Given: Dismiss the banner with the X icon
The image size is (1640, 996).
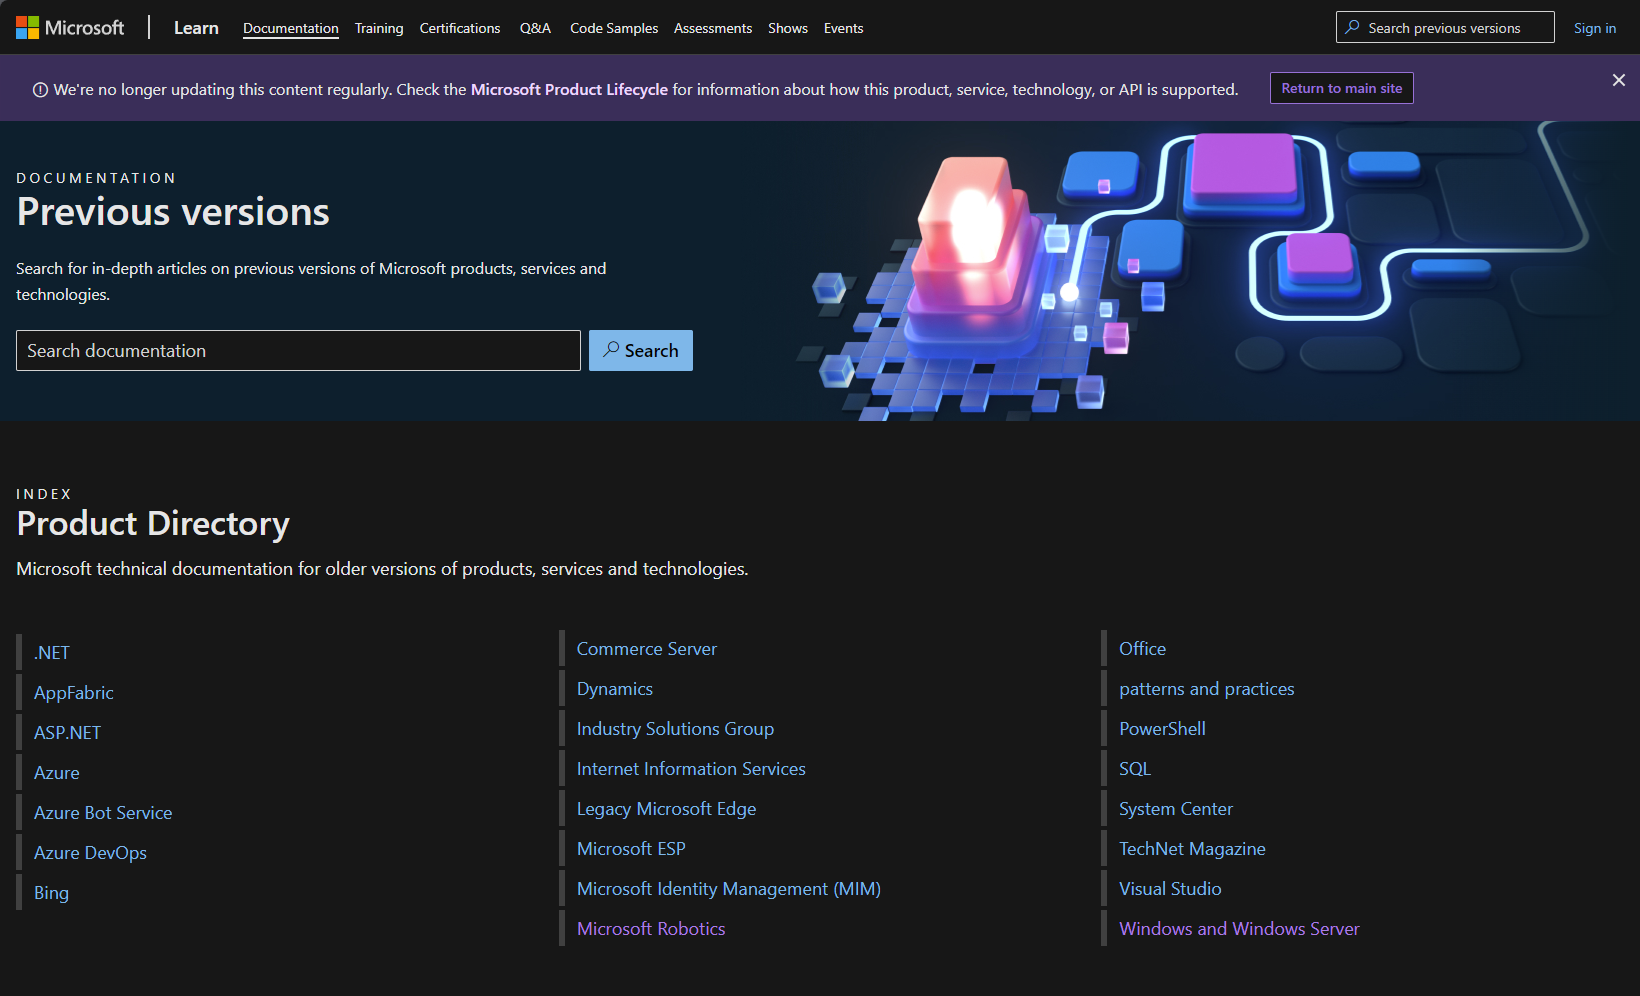Looking at the screenshot, I should tap(1618, 80).
